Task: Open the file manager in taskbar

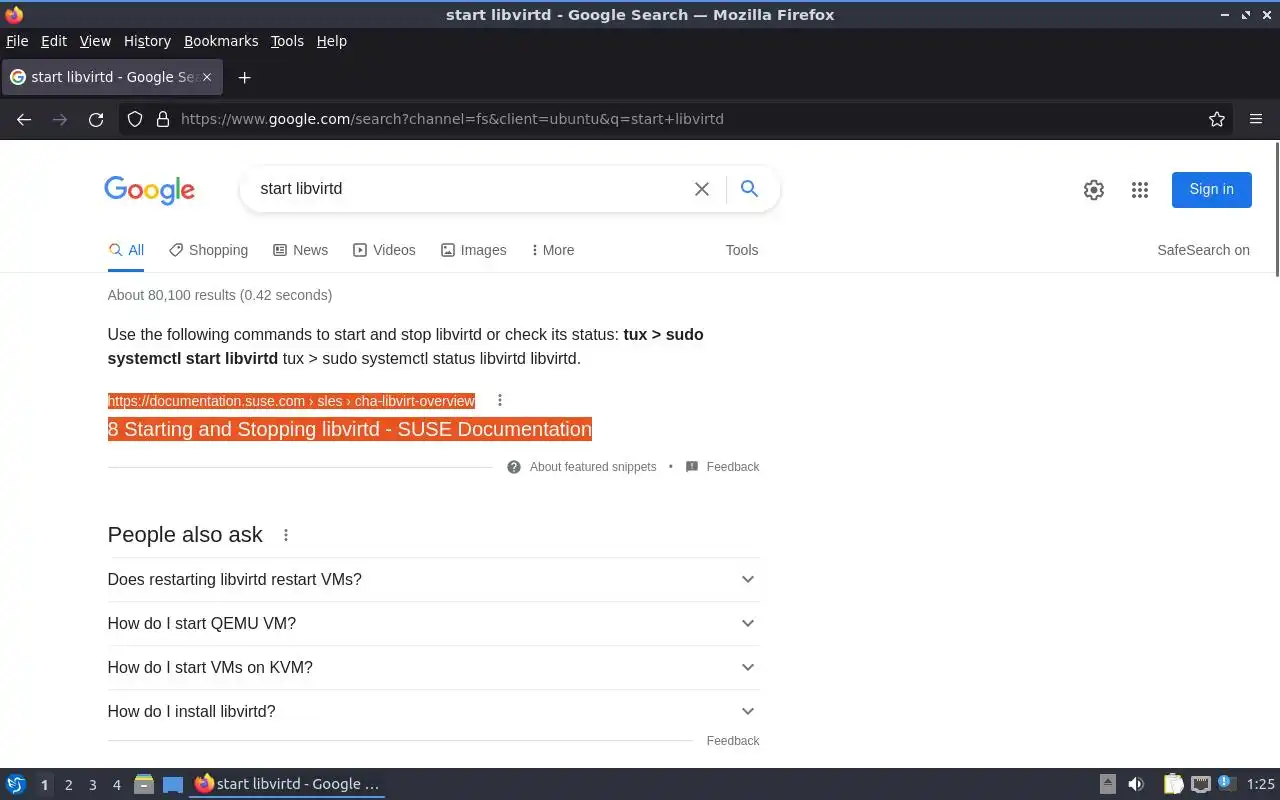Action: click(x=144, y=784)
